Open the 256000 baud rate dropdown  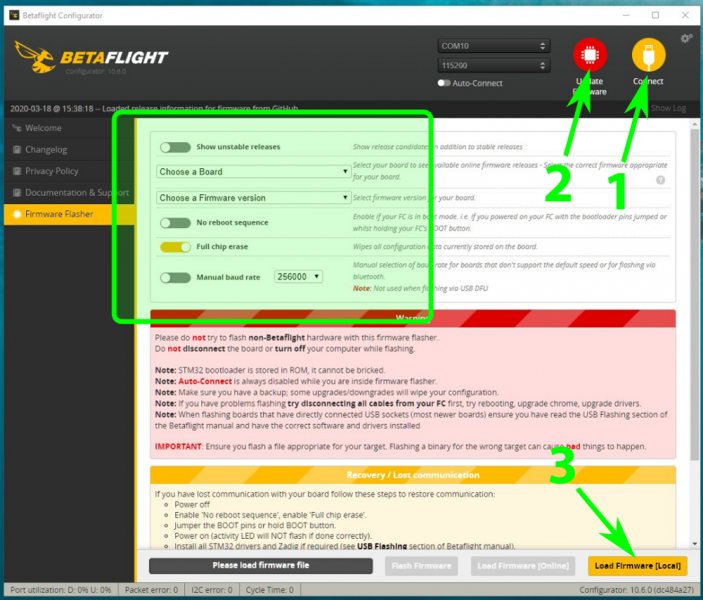(x=298, y=277)
